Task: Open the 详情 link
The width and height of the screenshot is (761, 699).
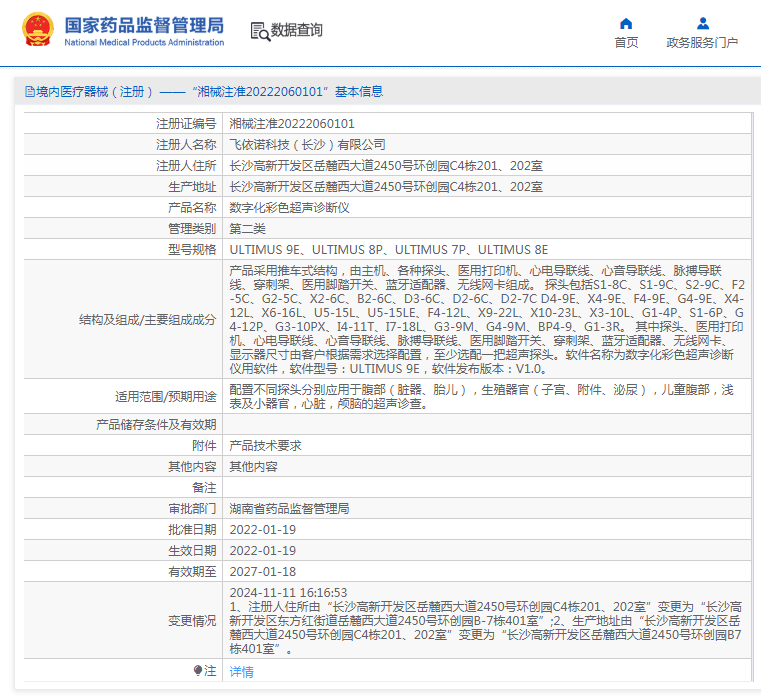Action: click(241, 672)
